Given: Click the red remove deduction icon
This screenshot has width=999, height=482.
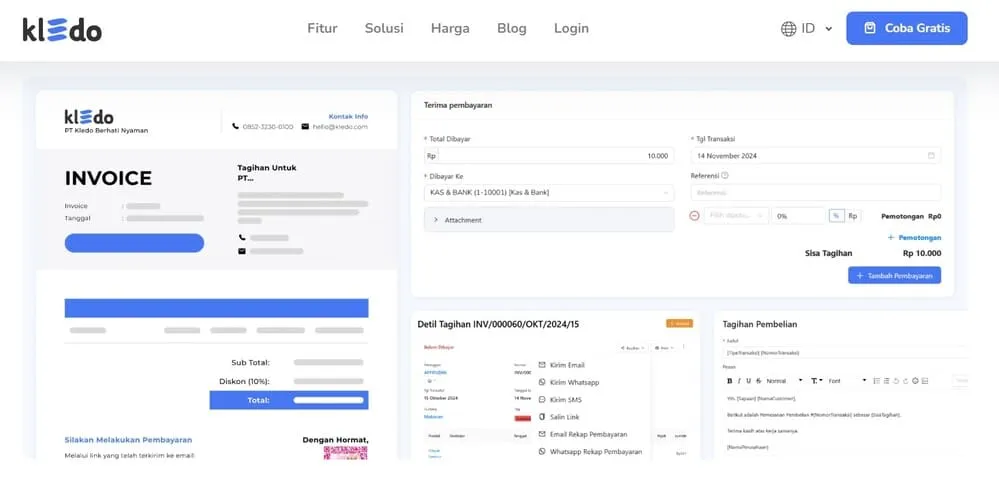Looking at the screenshot, I should tap(695, 216).
